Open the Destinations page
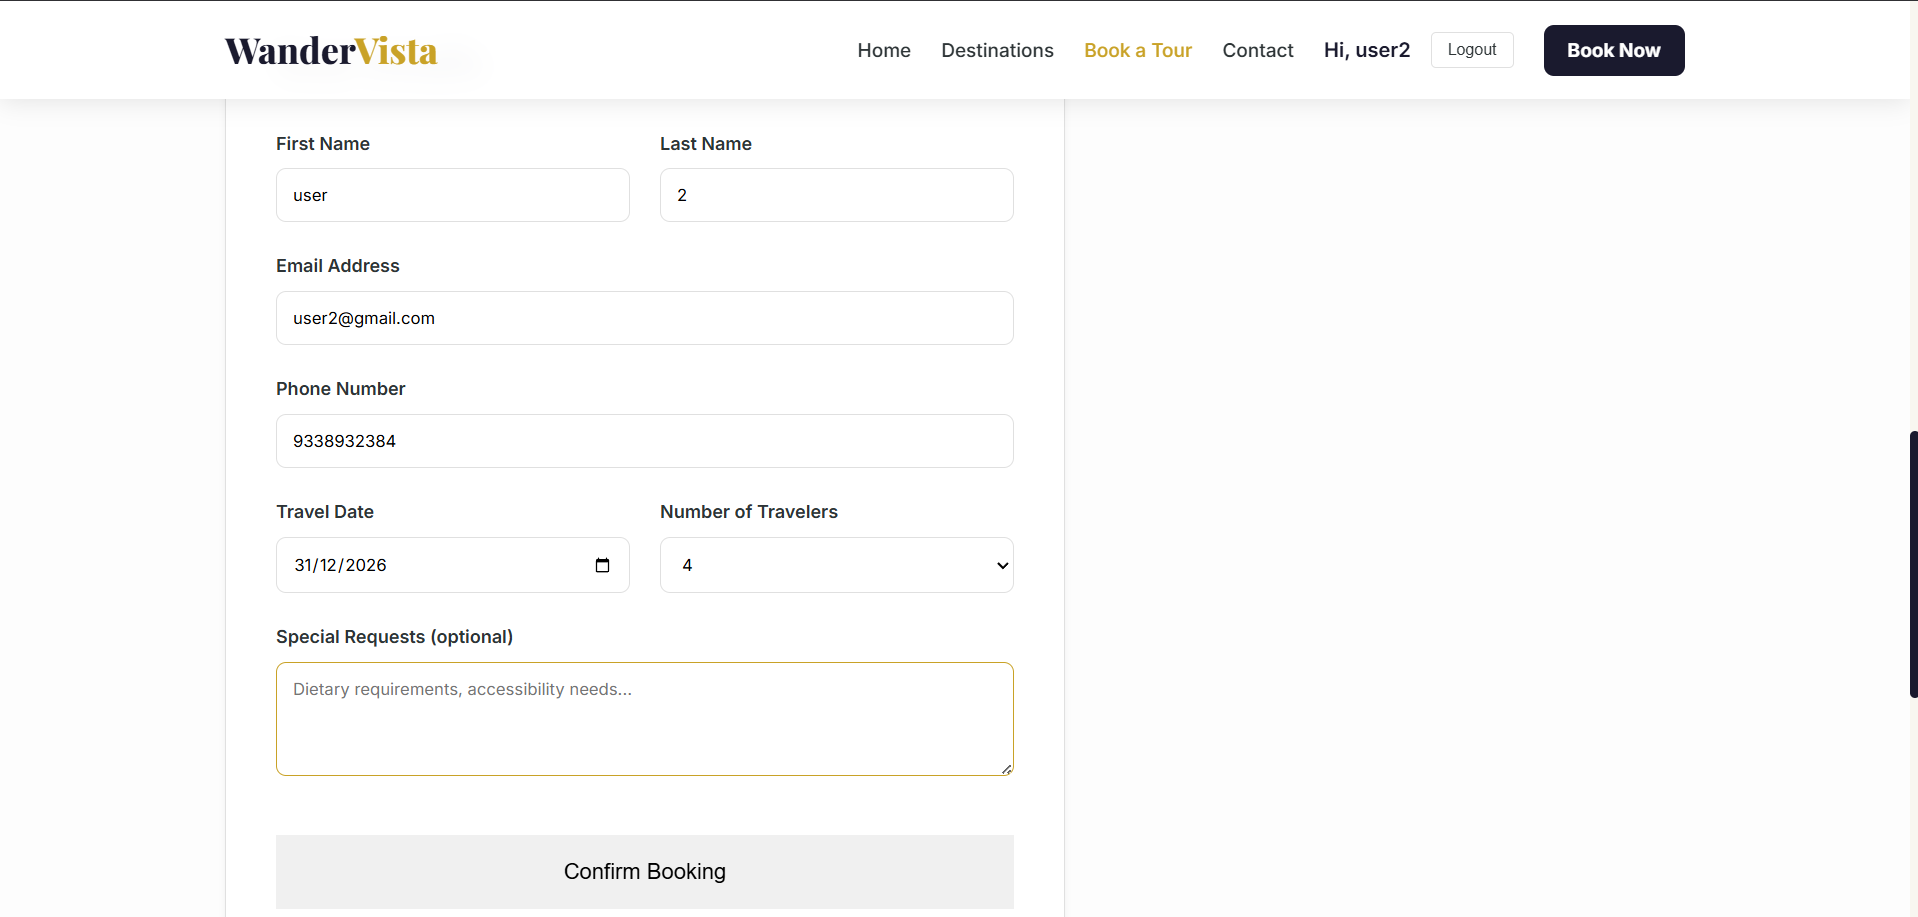The height and width of the screenshot is (917, 1918). [x=997, y=50]
